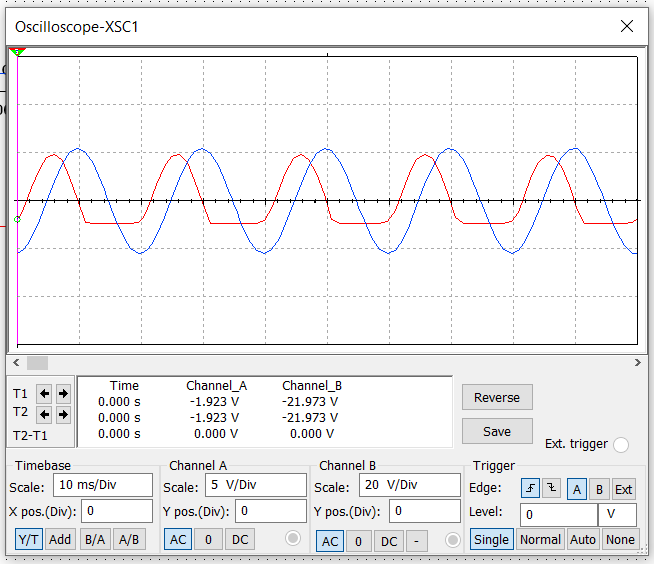Click the Reverse button

click(497, 397)
